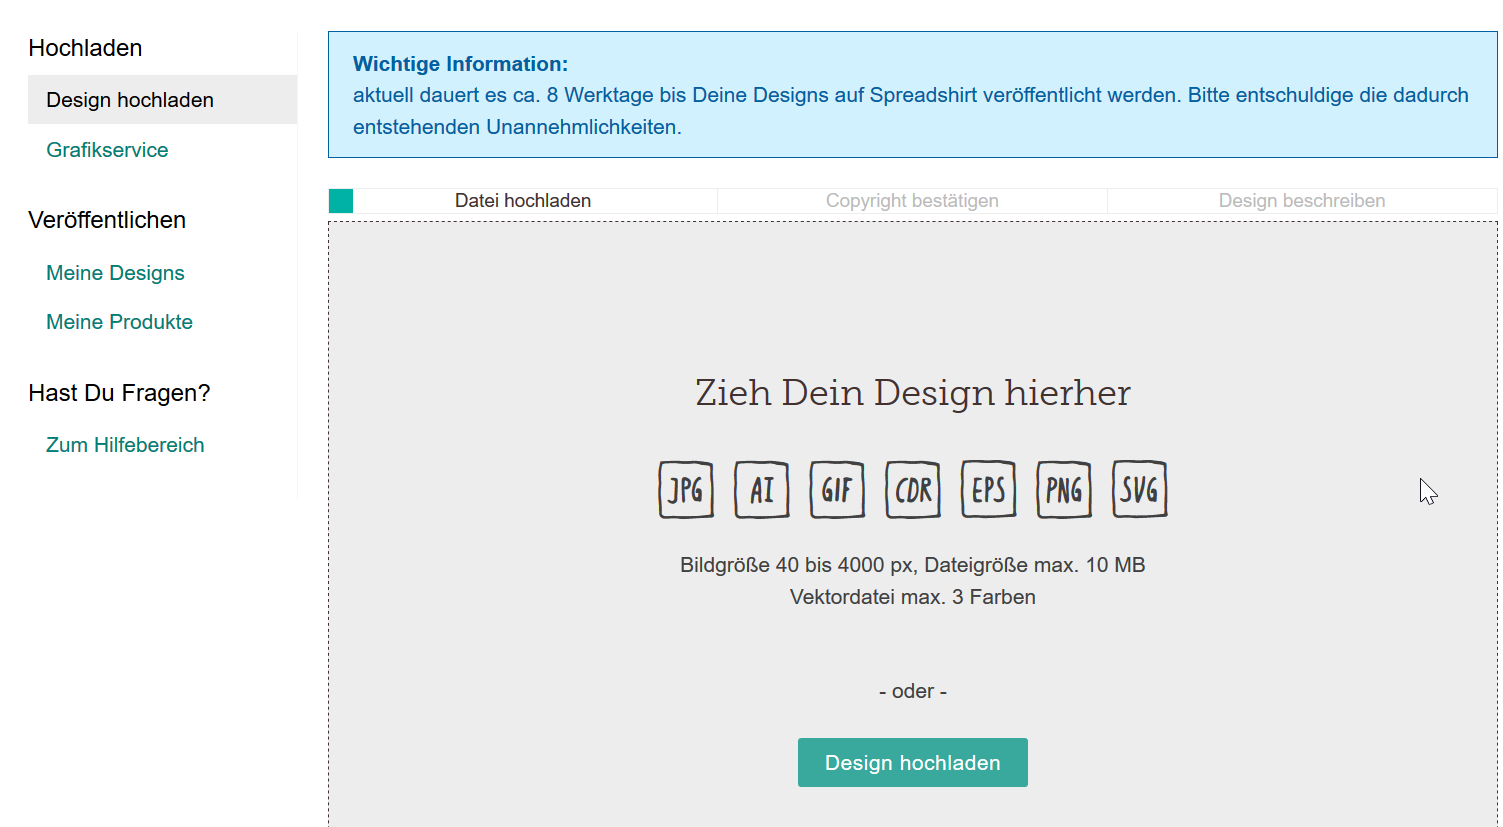Open the Grafikservice link
This screenshot has height=827, width=1503.
point(107,150)
